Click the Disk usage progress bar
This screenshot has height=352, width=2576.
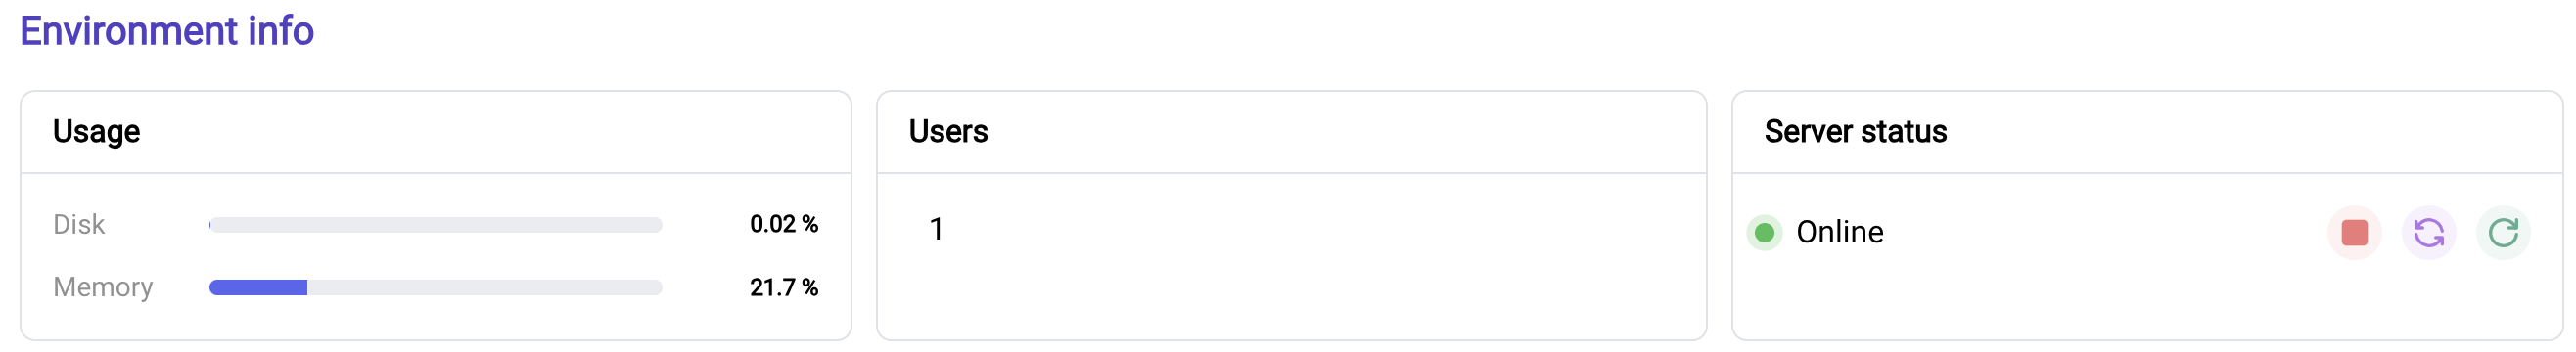[x=435, y=225]
